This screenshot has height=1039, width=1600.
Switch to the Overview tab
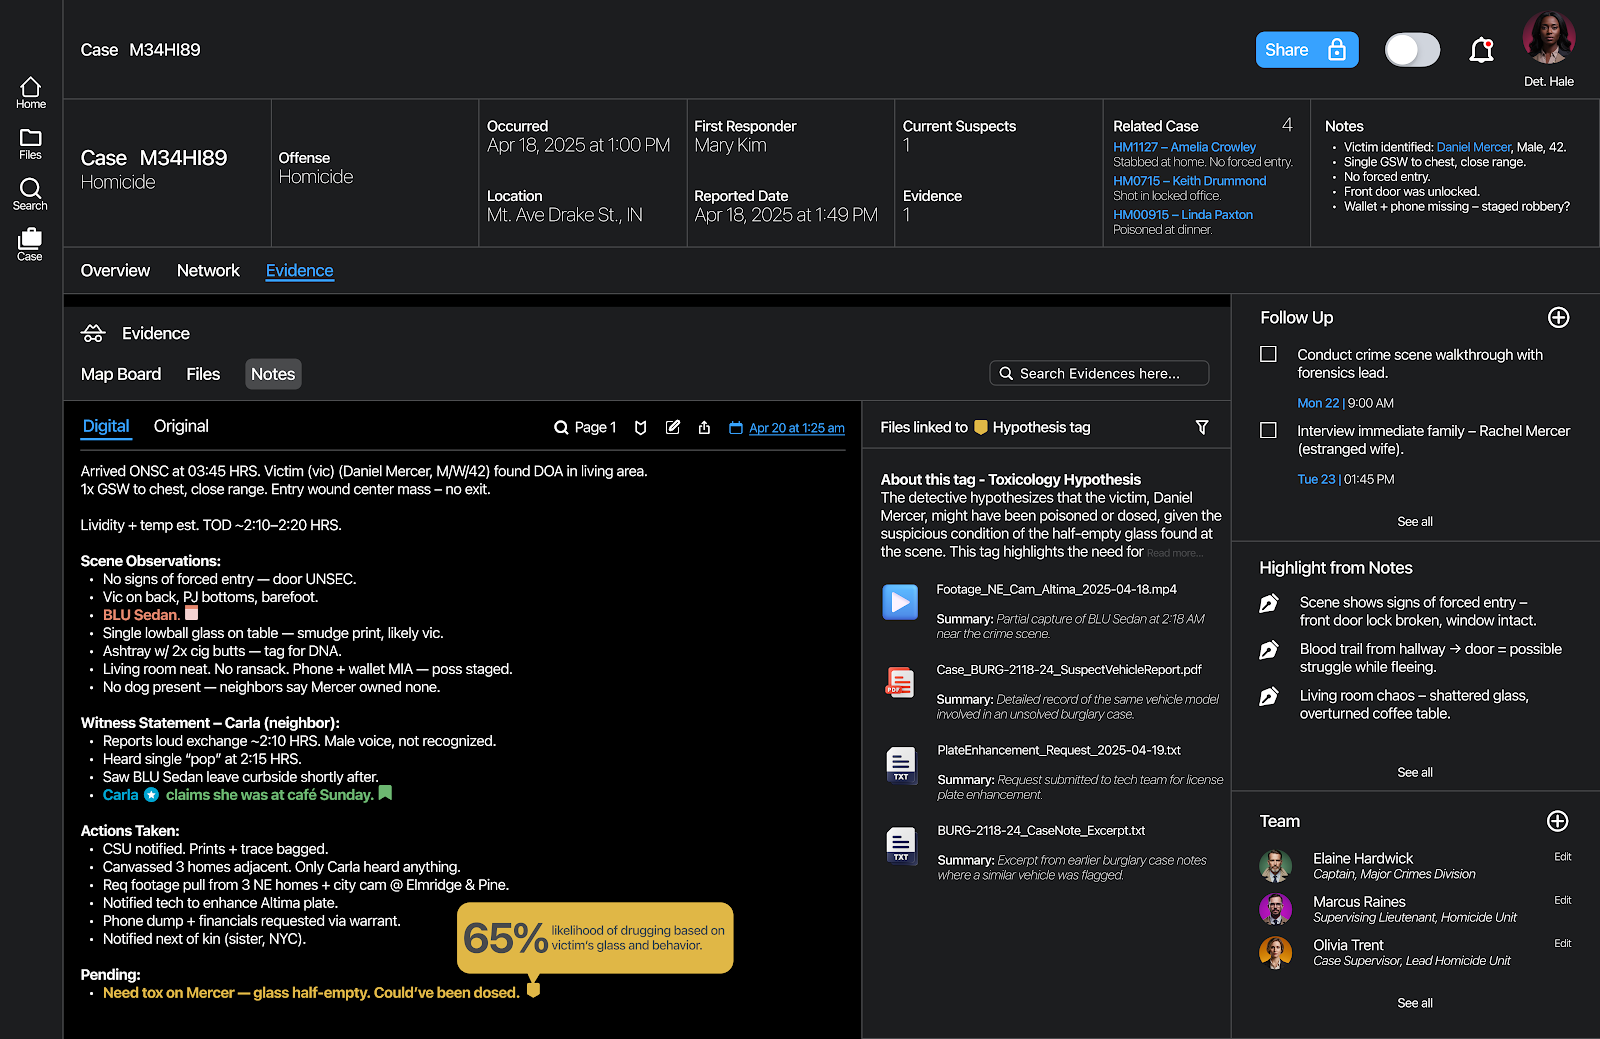(x=115, y=271)
